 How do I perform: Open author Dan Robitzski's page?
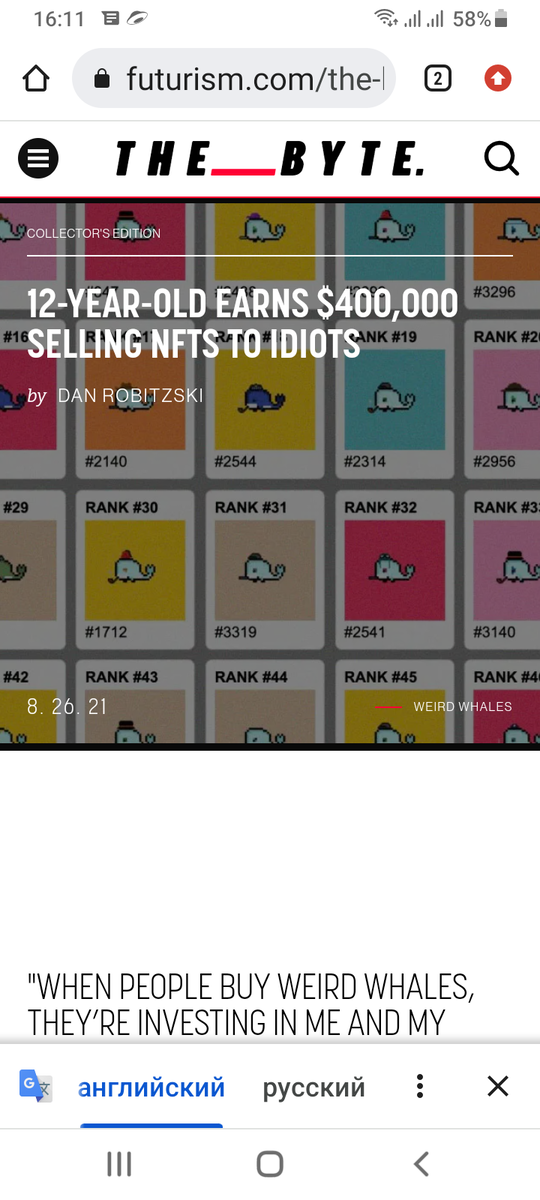coord(130,396)
